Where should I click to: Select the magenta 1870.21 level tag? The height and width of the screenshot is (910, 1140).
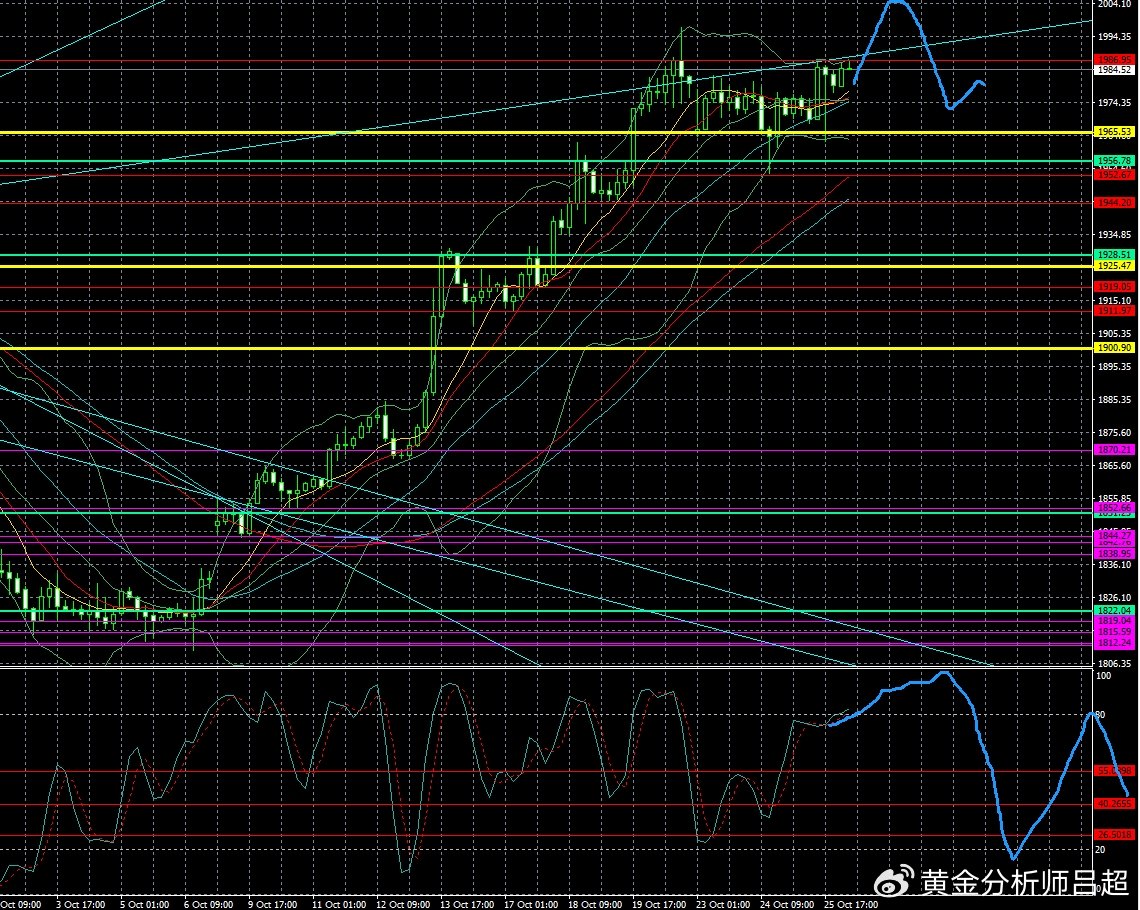(1114, 450)
